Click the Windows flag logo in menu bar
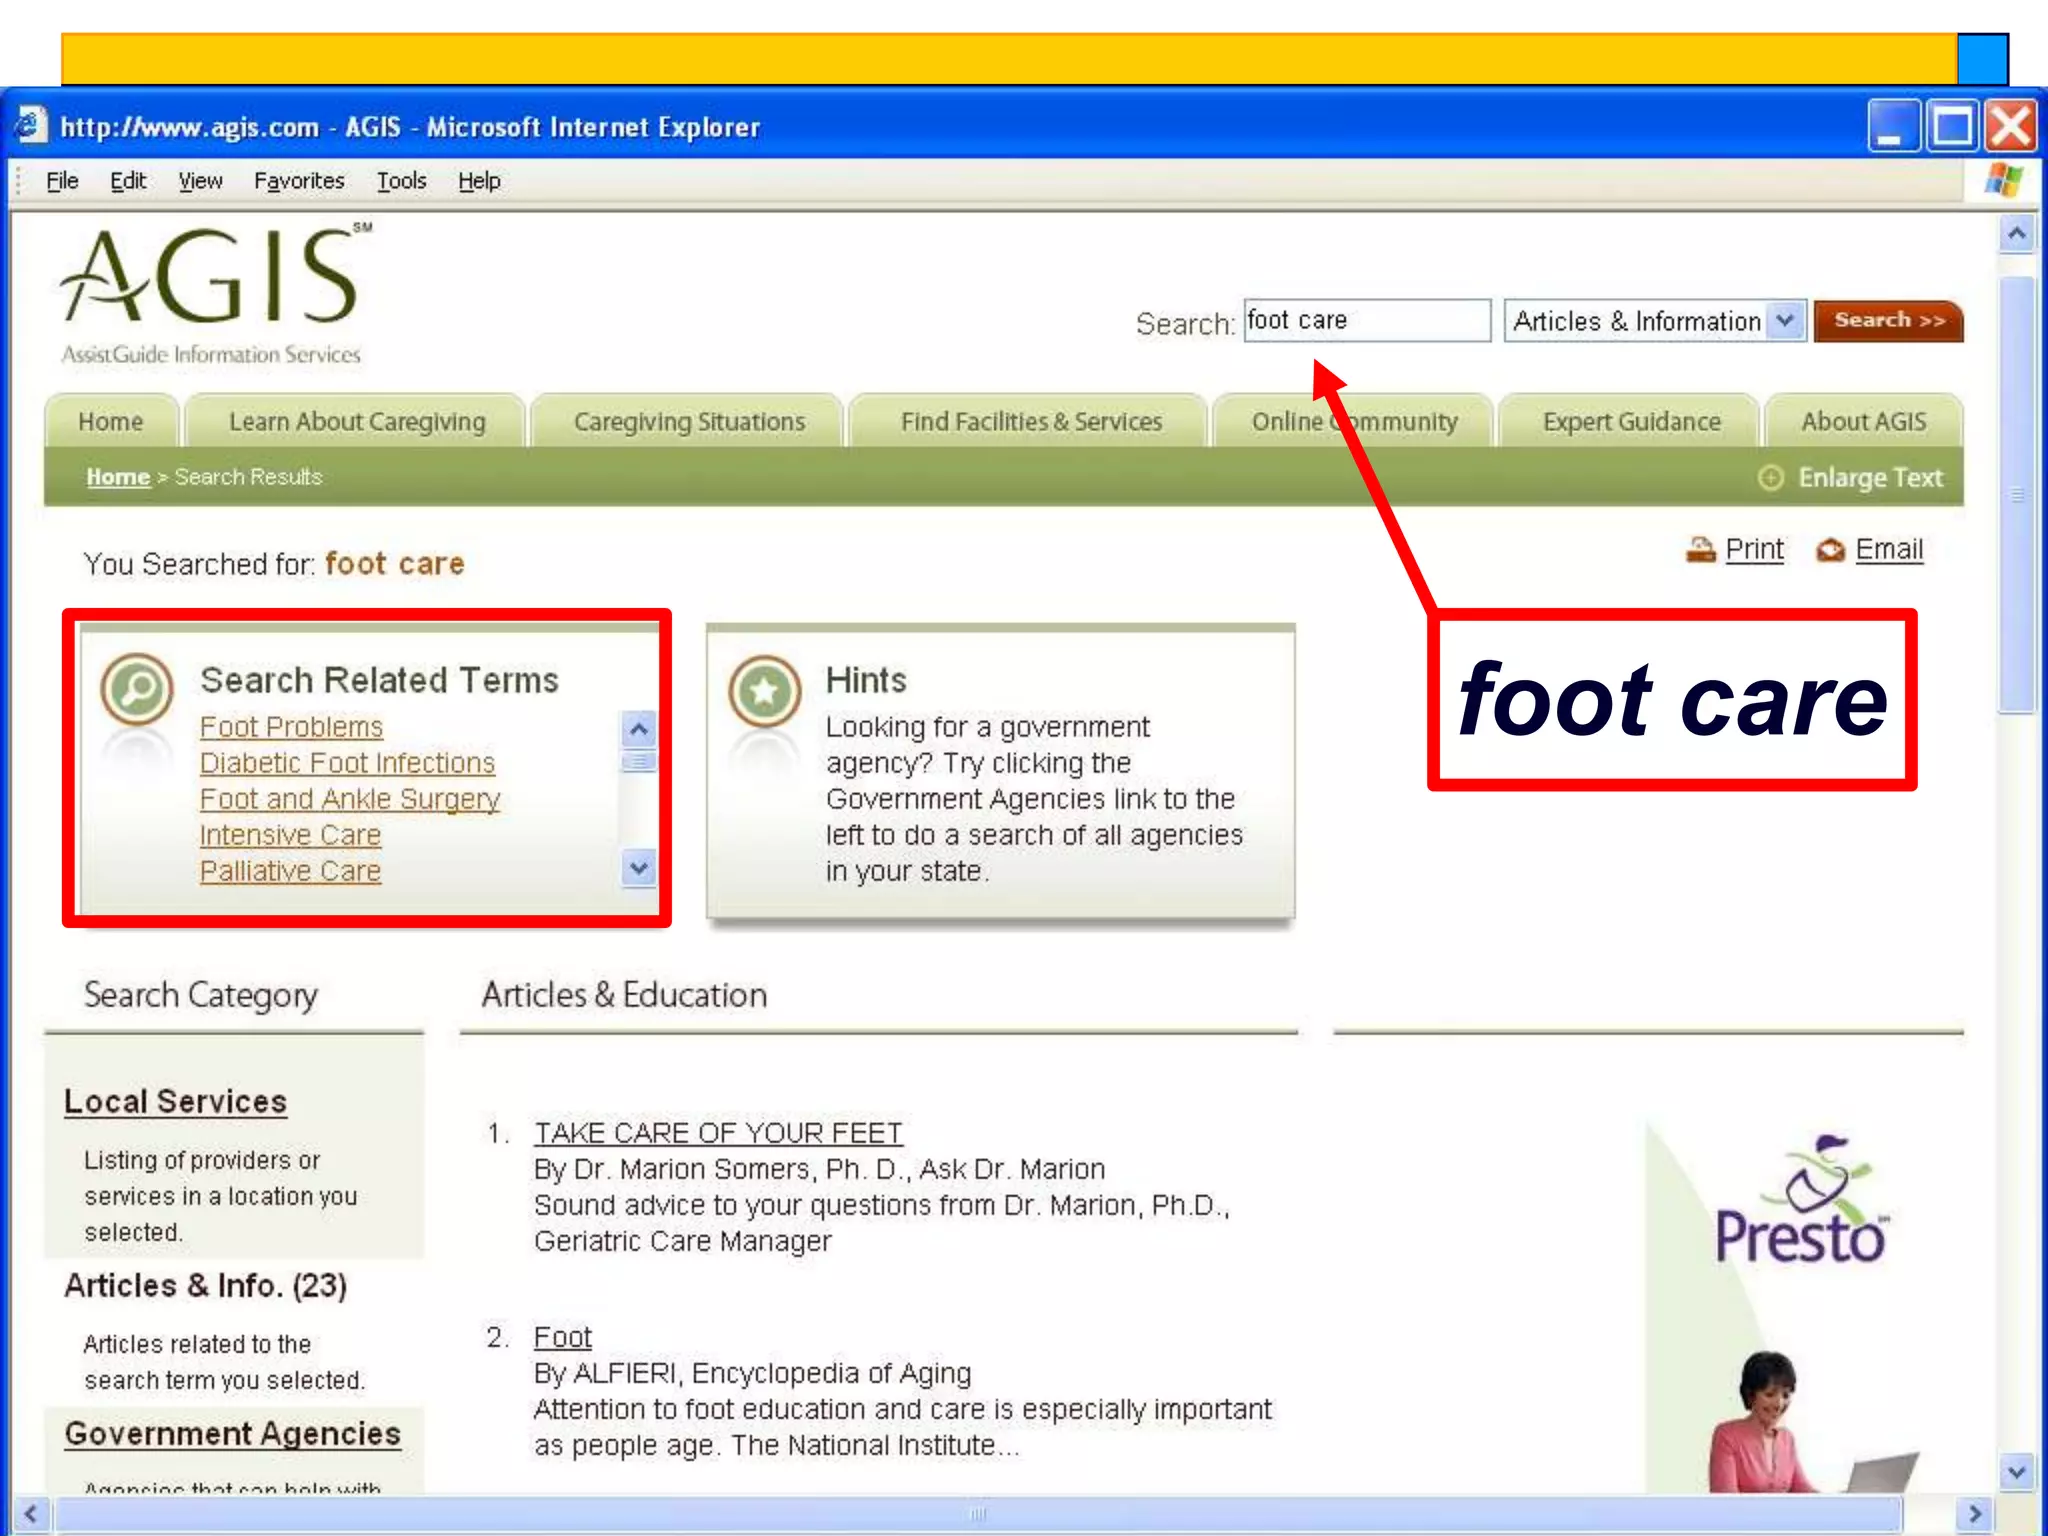The image size is (2048, 1536). click(2003, 181)
